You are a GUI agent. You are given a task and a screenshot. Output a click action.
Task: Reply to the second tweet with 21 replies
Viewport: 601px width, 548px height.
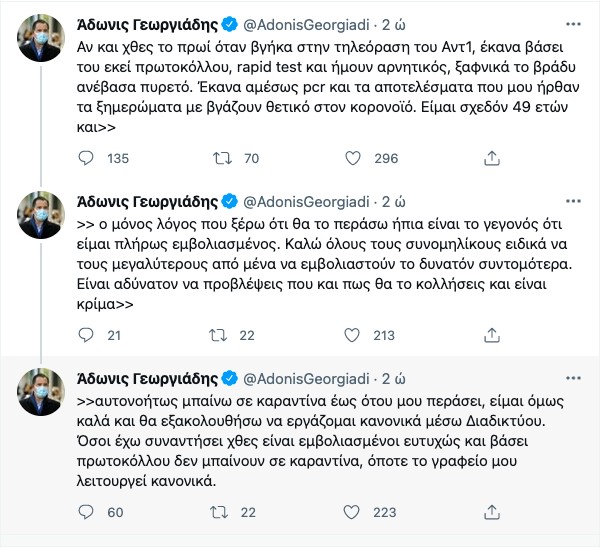point(86,335)
